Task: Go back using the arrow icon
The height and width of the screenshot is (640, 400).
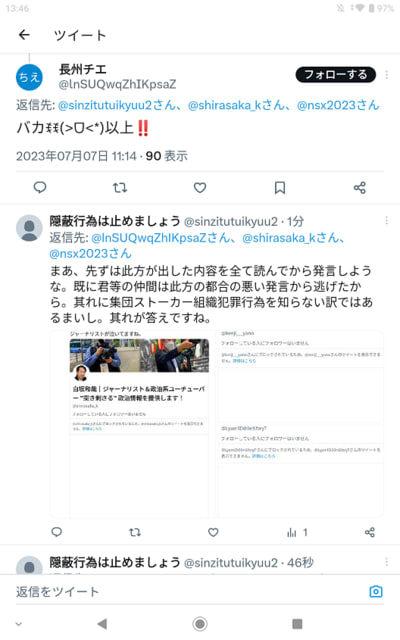Action: click(x=24, y=35)
